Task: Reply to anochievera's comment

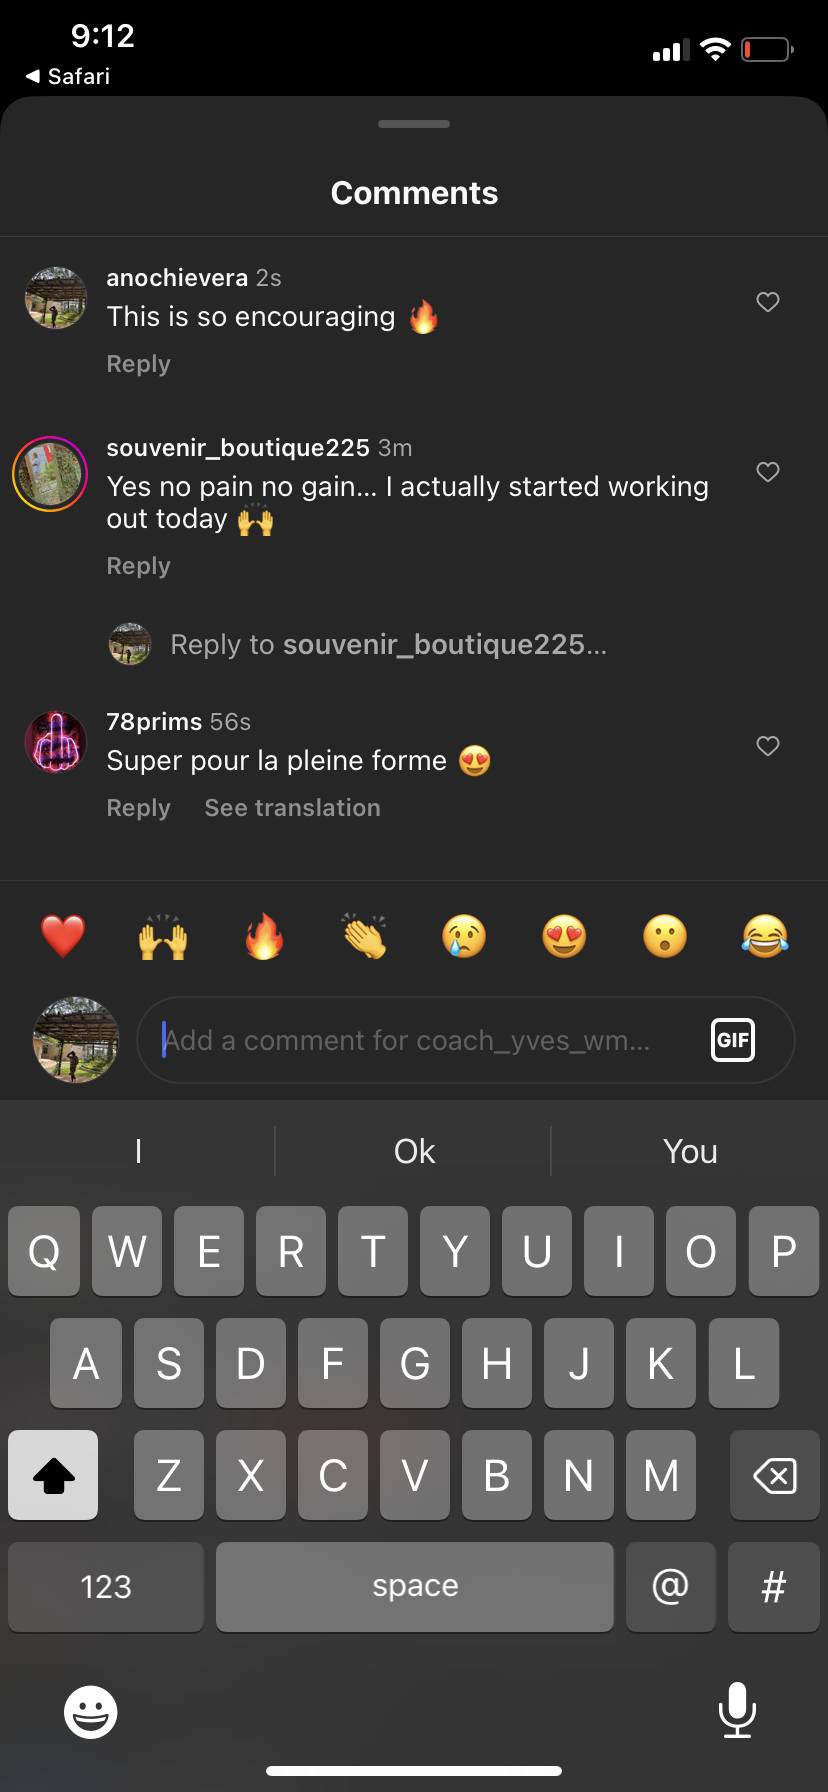Action: (x=138, y=364)
